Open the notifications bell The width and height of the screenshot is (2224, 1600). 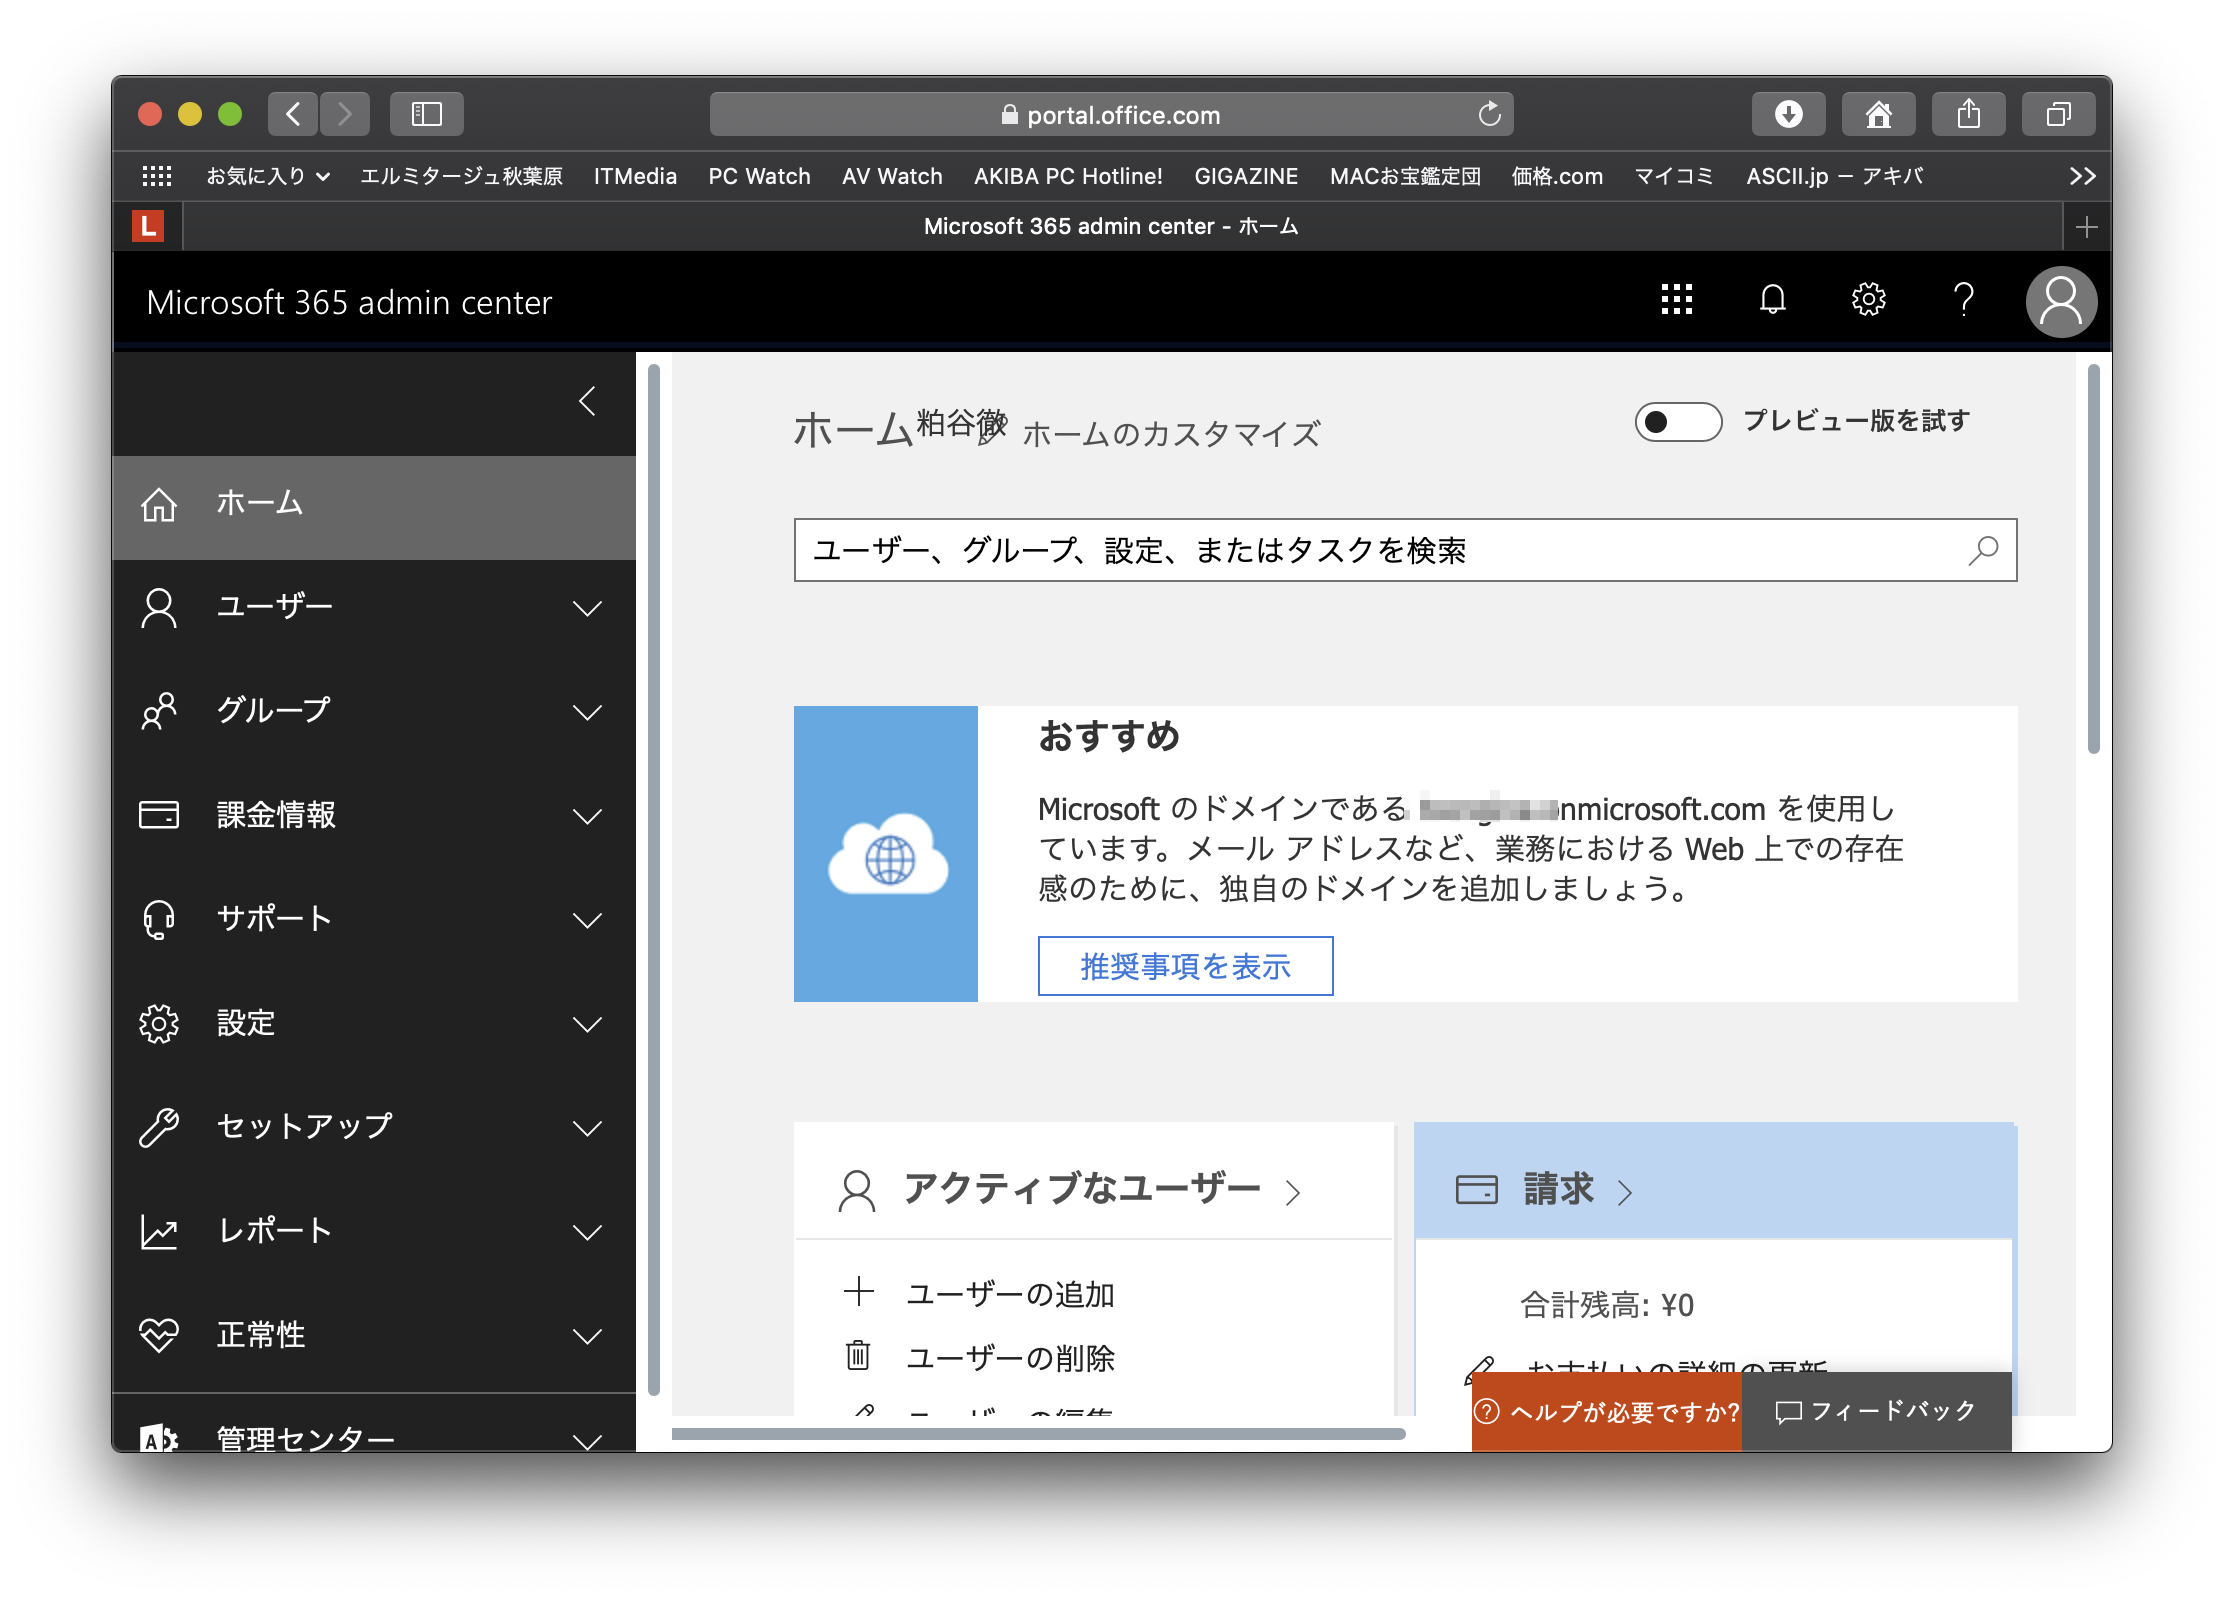click(x=1772, y=299)
